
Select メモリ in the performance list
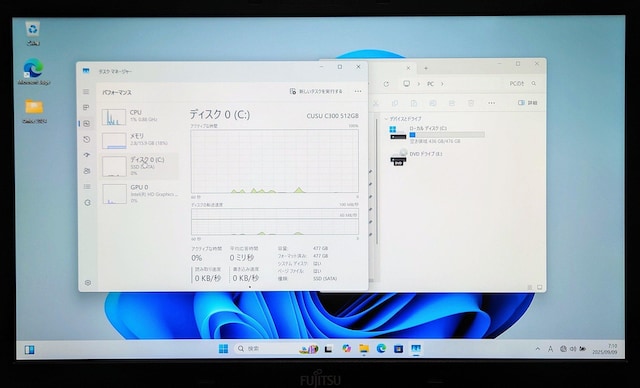click(x=139, y=140)
